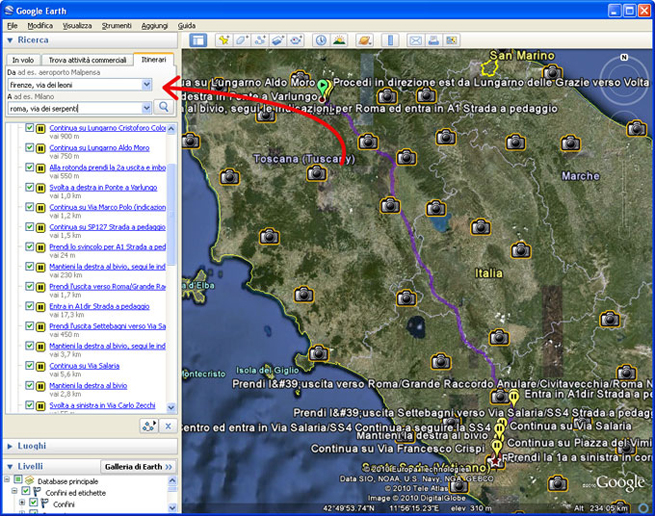The image size is (655, 516).
Task: Click the scroll up arrow of the directions list
Action: coord(171,129)
